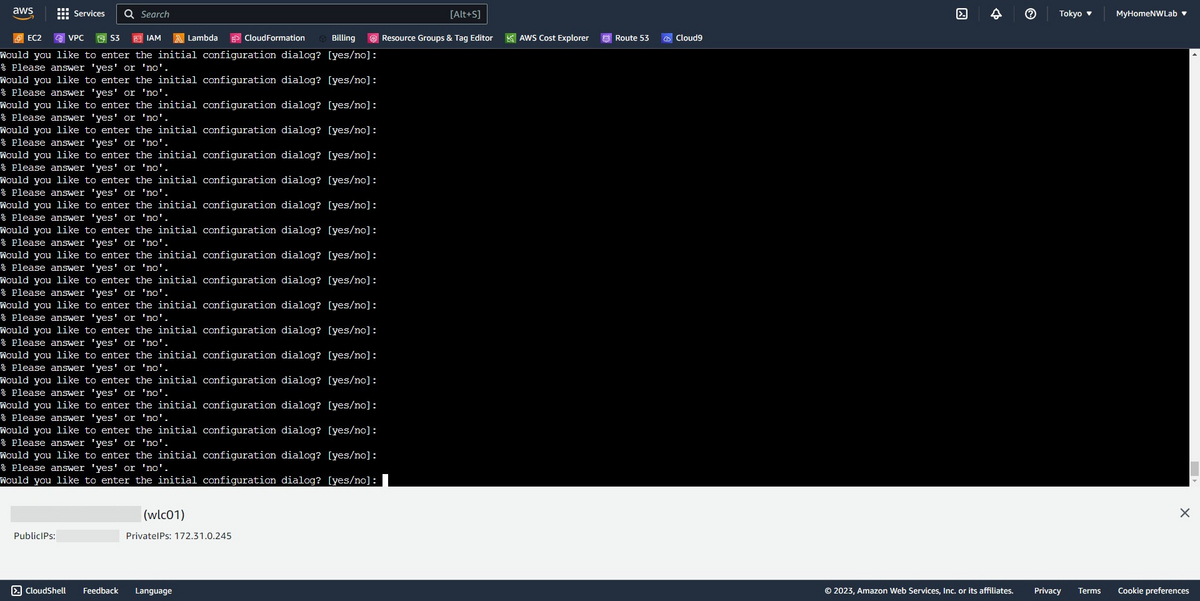Launch CloudShell from the footer
1200x601 pixels.
[38, 591]
